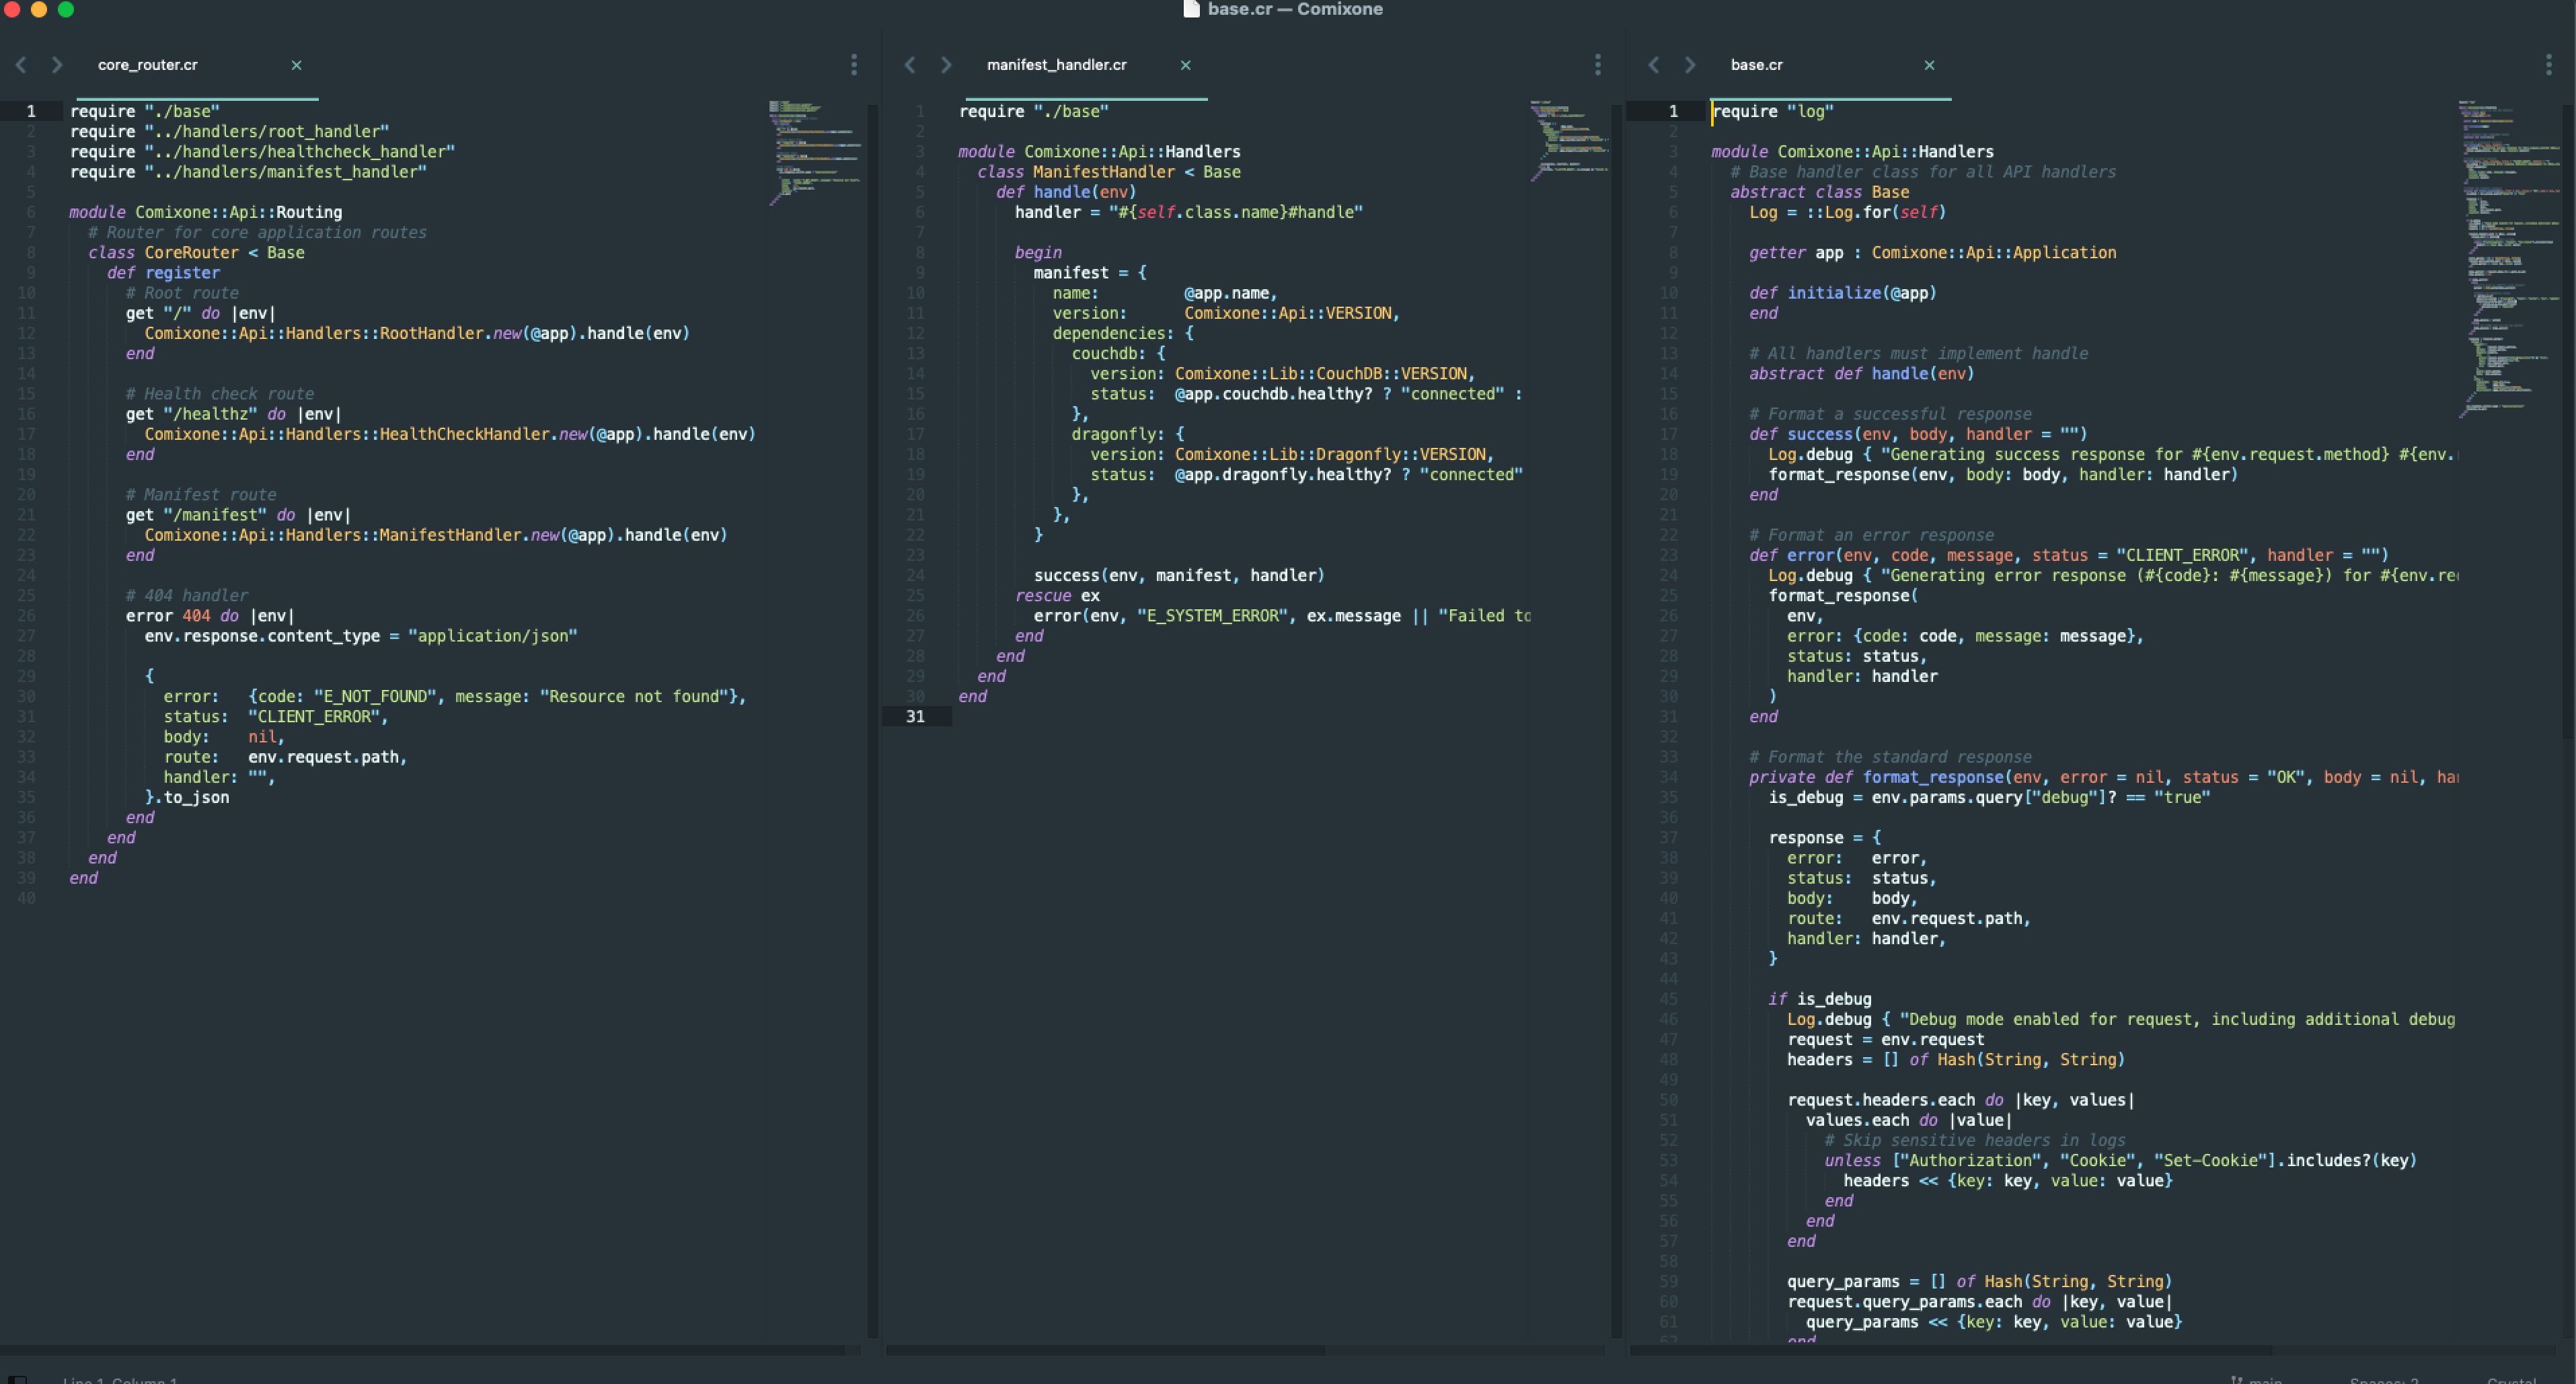Click 'getter app : Comixone::Api::Application' line
This screenshot has width=2576, height=1384.
point(1933,253)
